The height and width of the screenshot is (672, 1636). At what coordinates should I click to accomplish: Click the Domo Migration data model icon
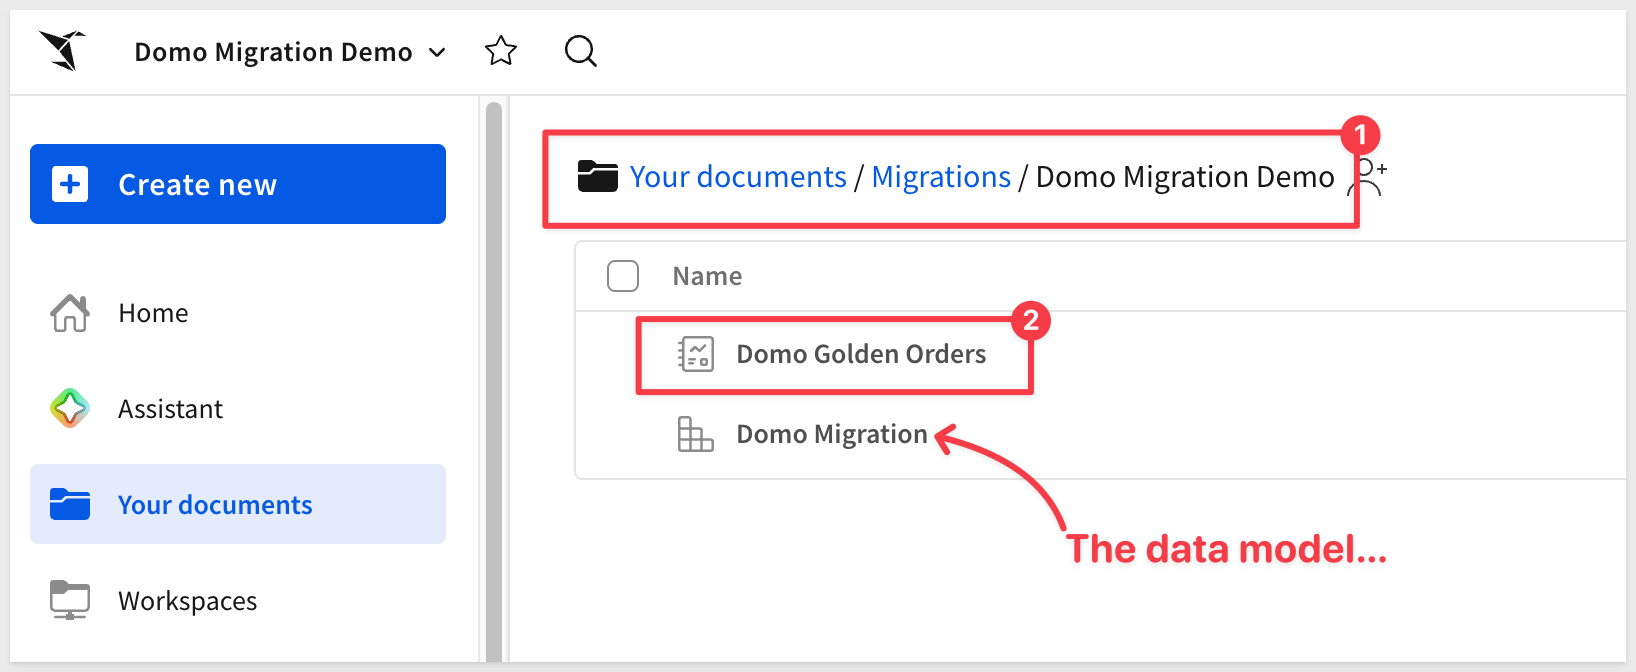696,434
